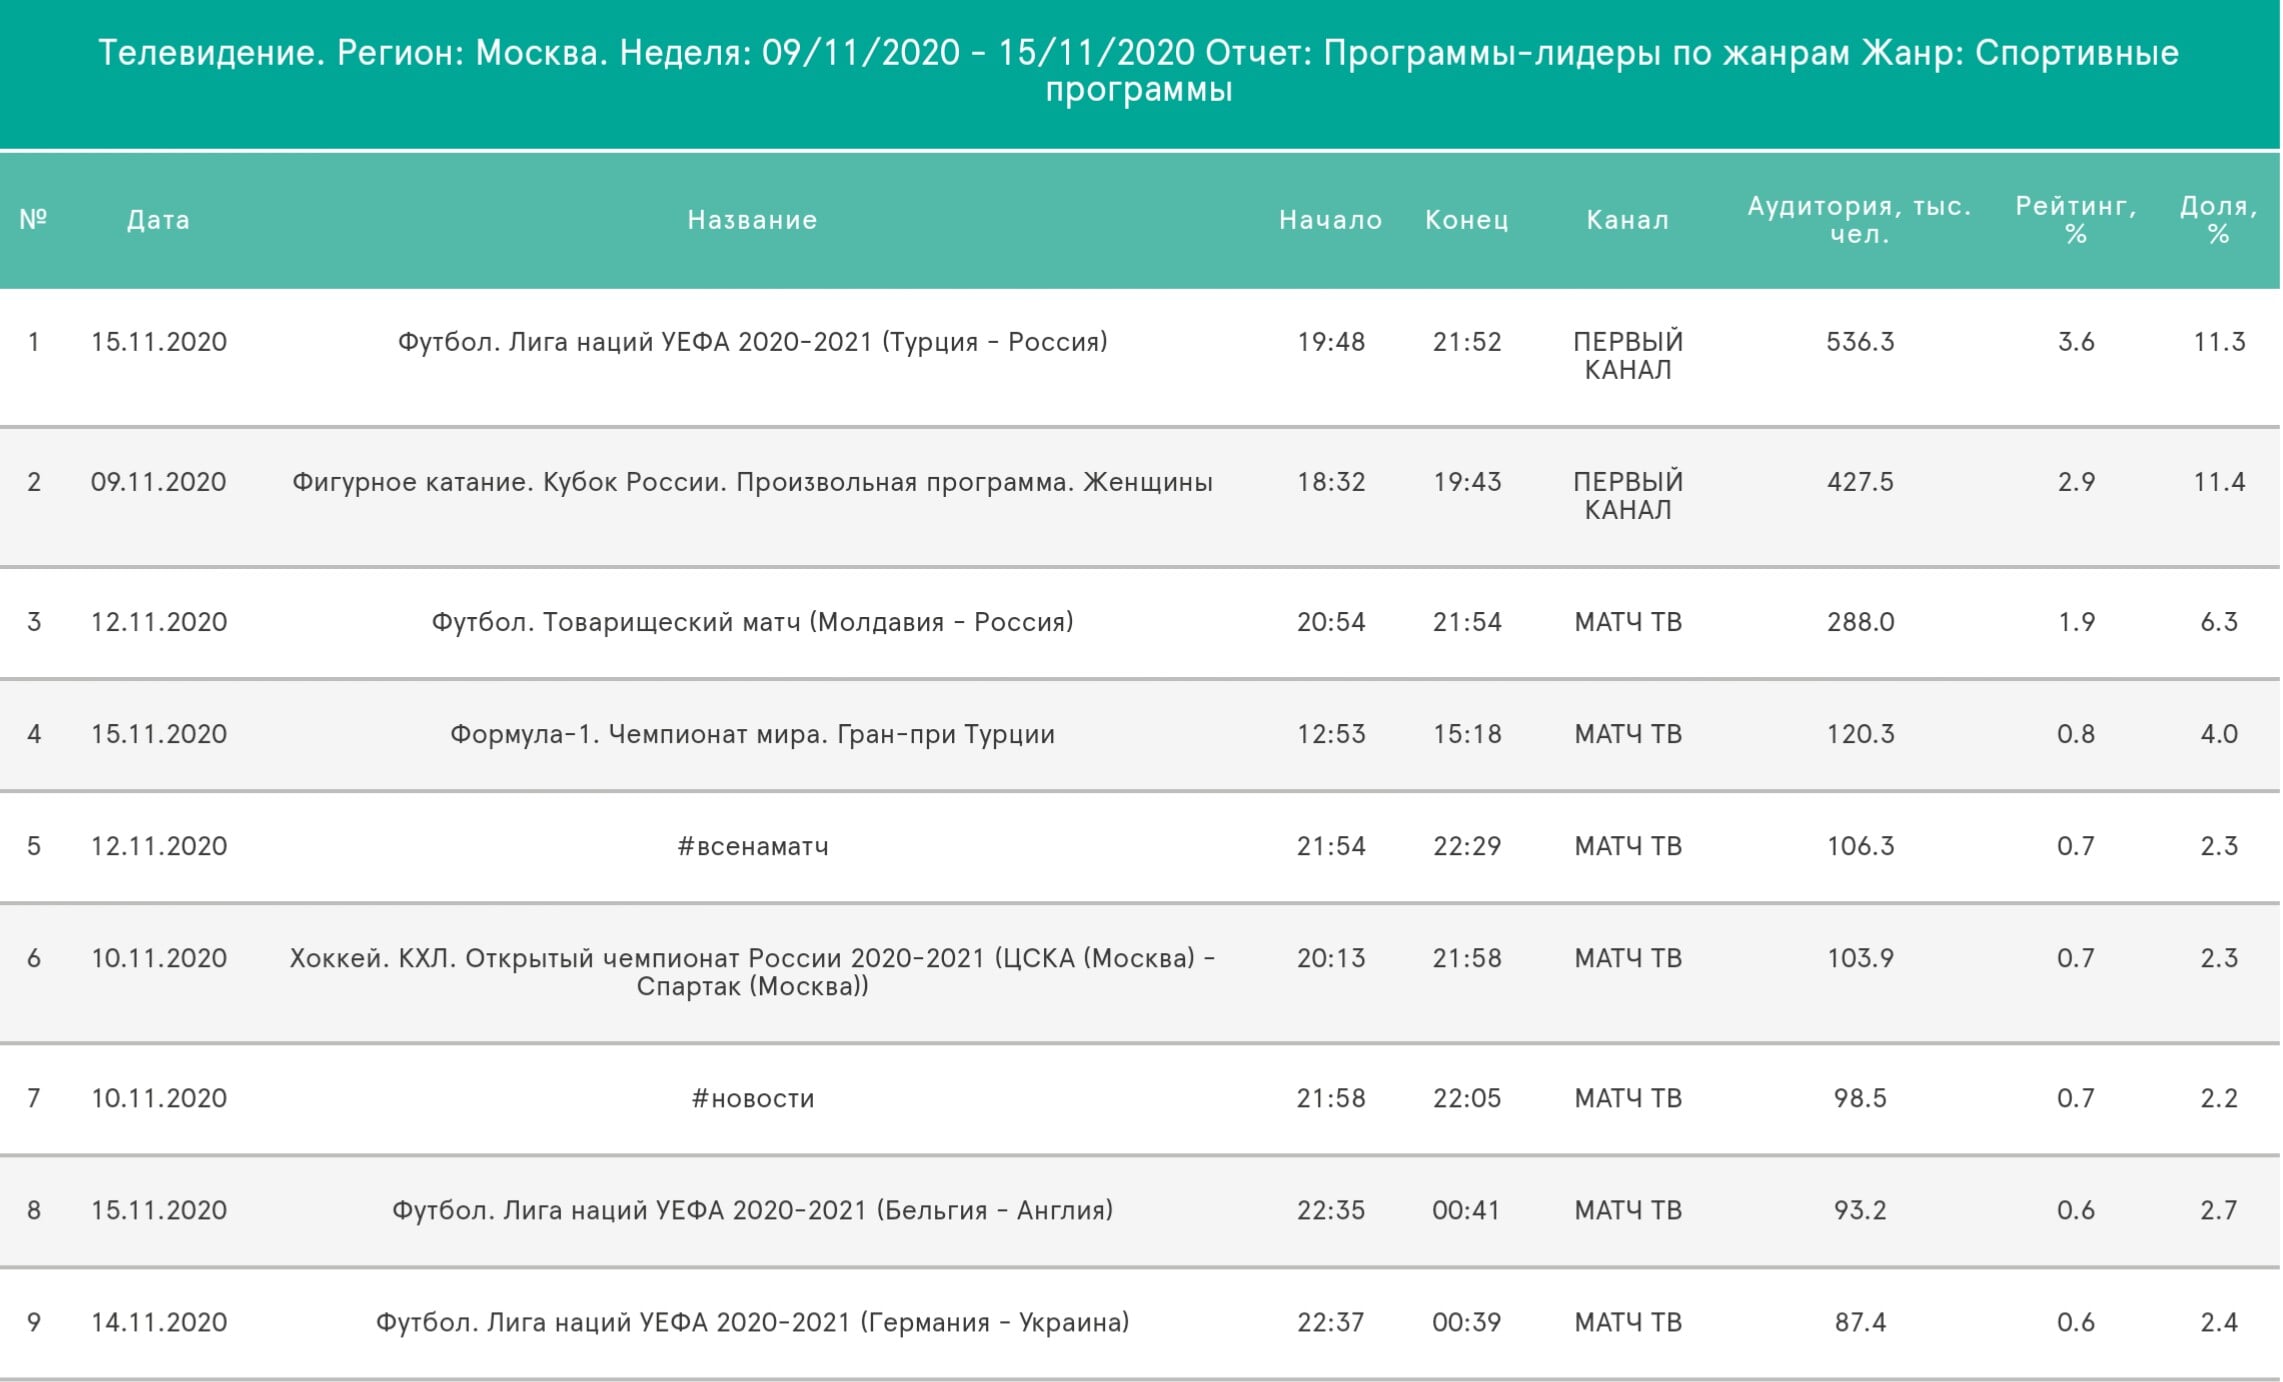Viewport: 2283px width, 1382px height.
Task: Click start time 22:35
Action: point(1331,1210)
